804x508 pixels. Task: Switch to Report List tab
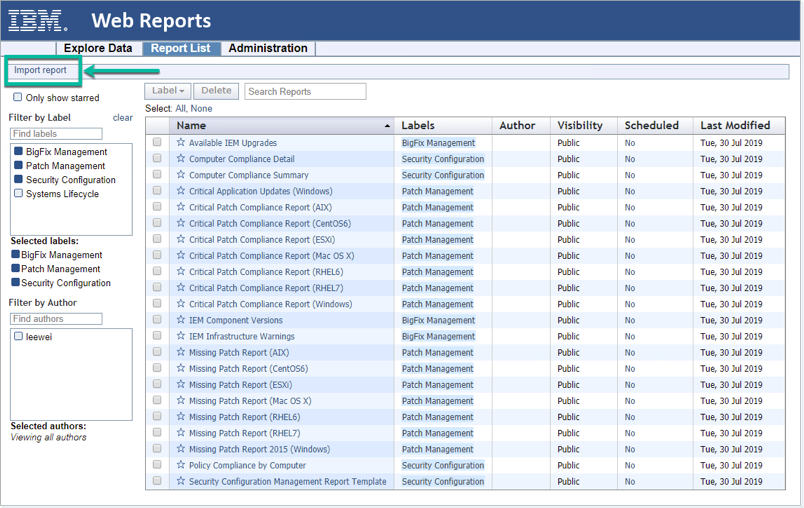(x=180, y=48)
